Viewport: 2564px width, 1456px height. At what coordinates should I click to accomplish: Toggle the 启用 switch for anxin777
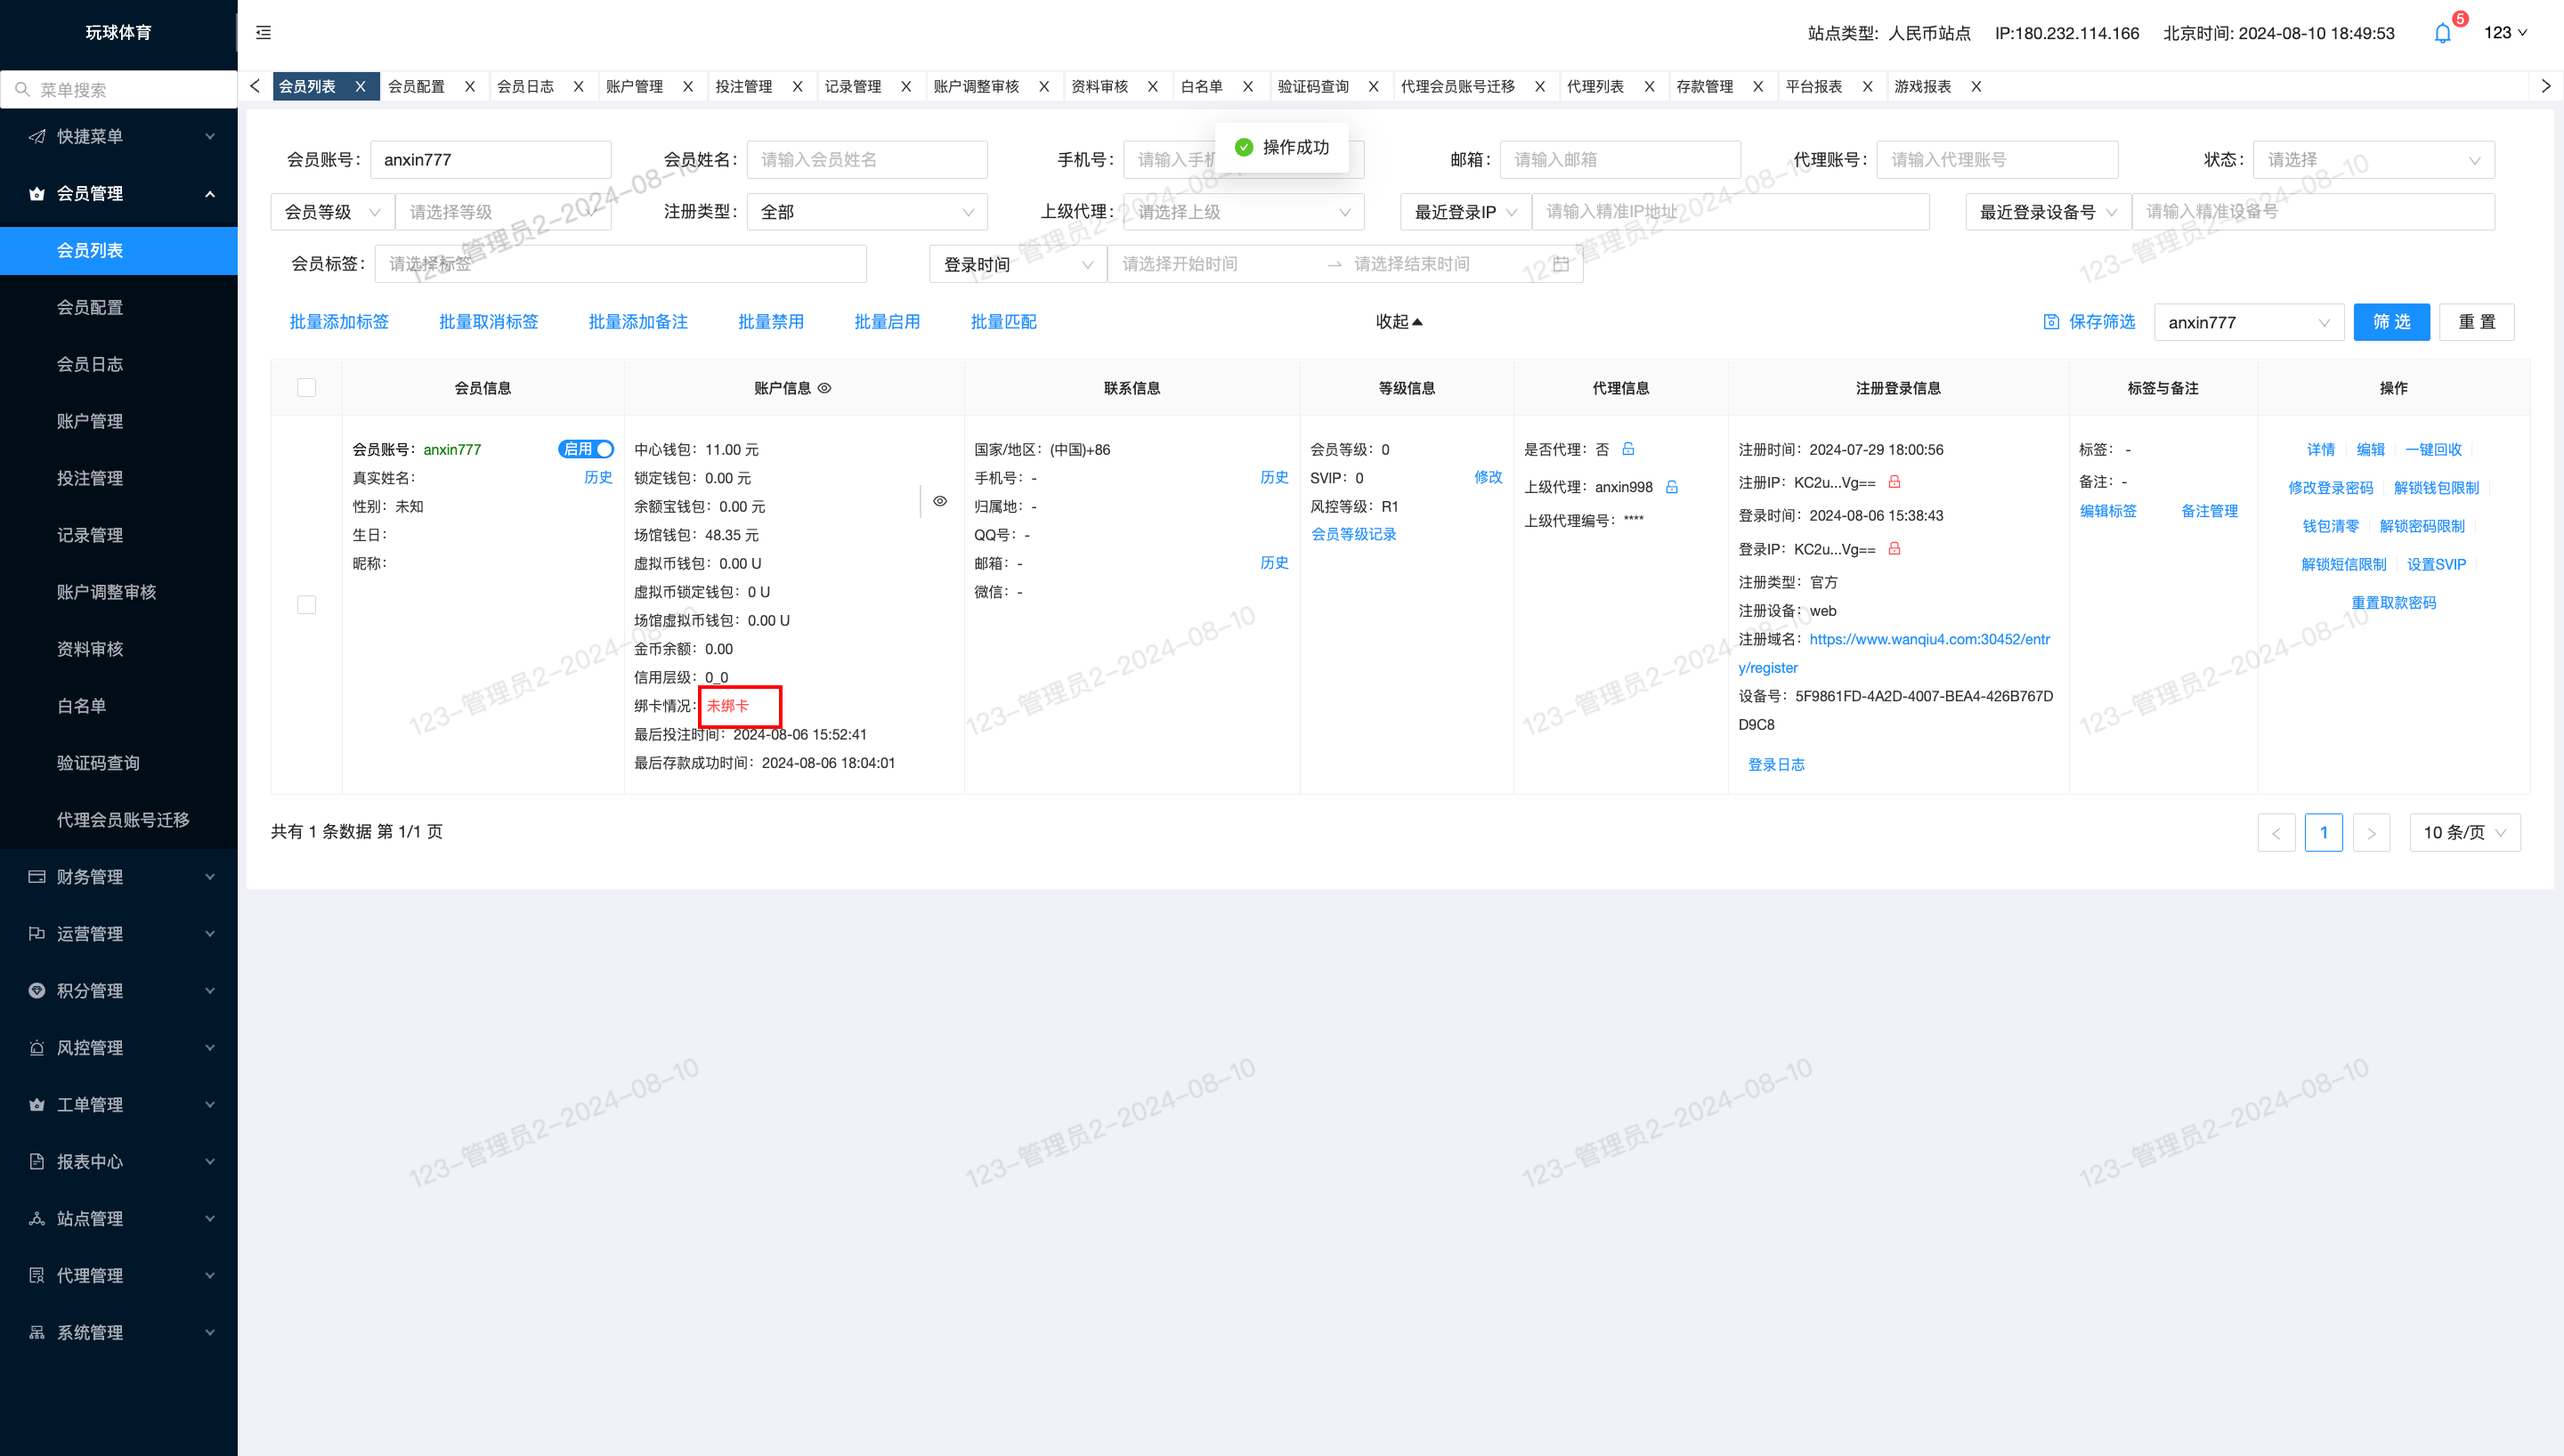(586, 449)
